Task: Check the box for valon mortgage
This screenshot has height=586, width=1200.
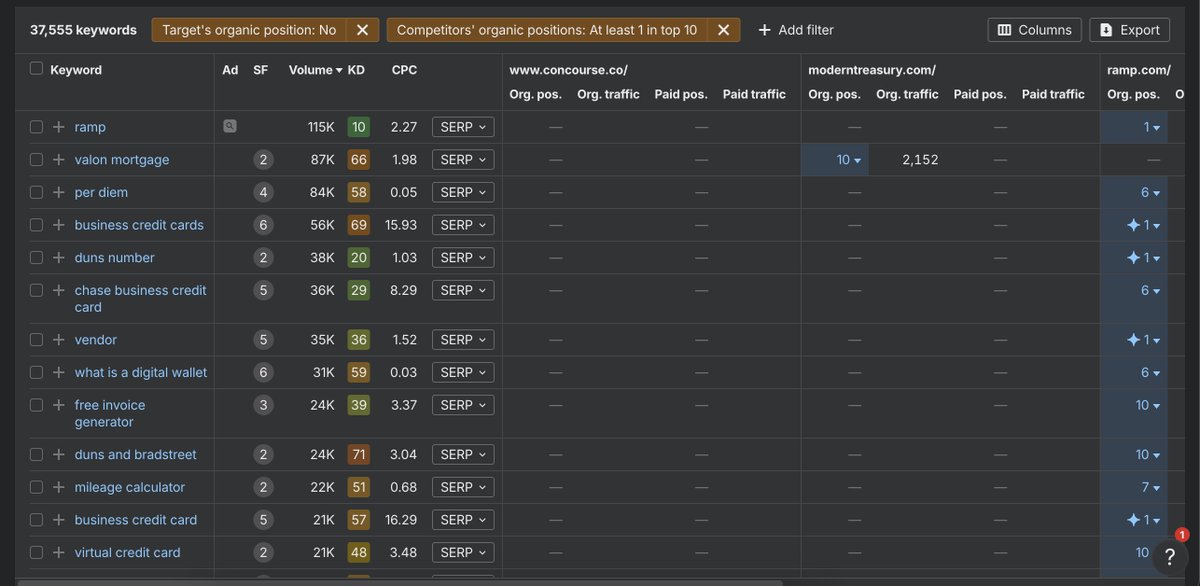Action: point(36,160)
